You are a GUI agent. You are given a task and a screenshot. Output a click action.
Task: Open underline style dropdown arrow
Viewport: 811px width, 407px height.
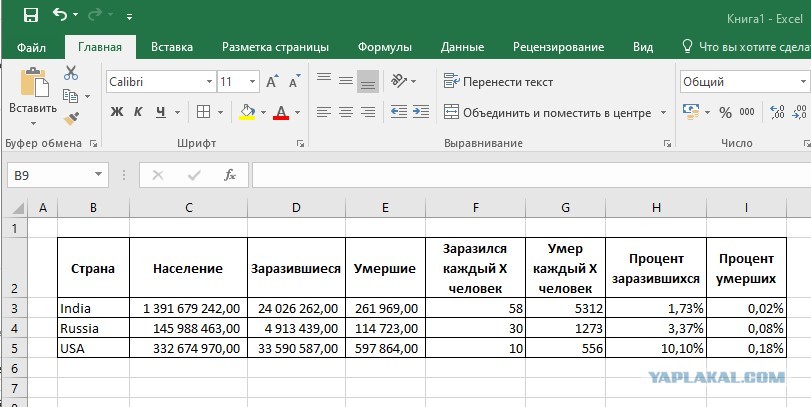177,112
